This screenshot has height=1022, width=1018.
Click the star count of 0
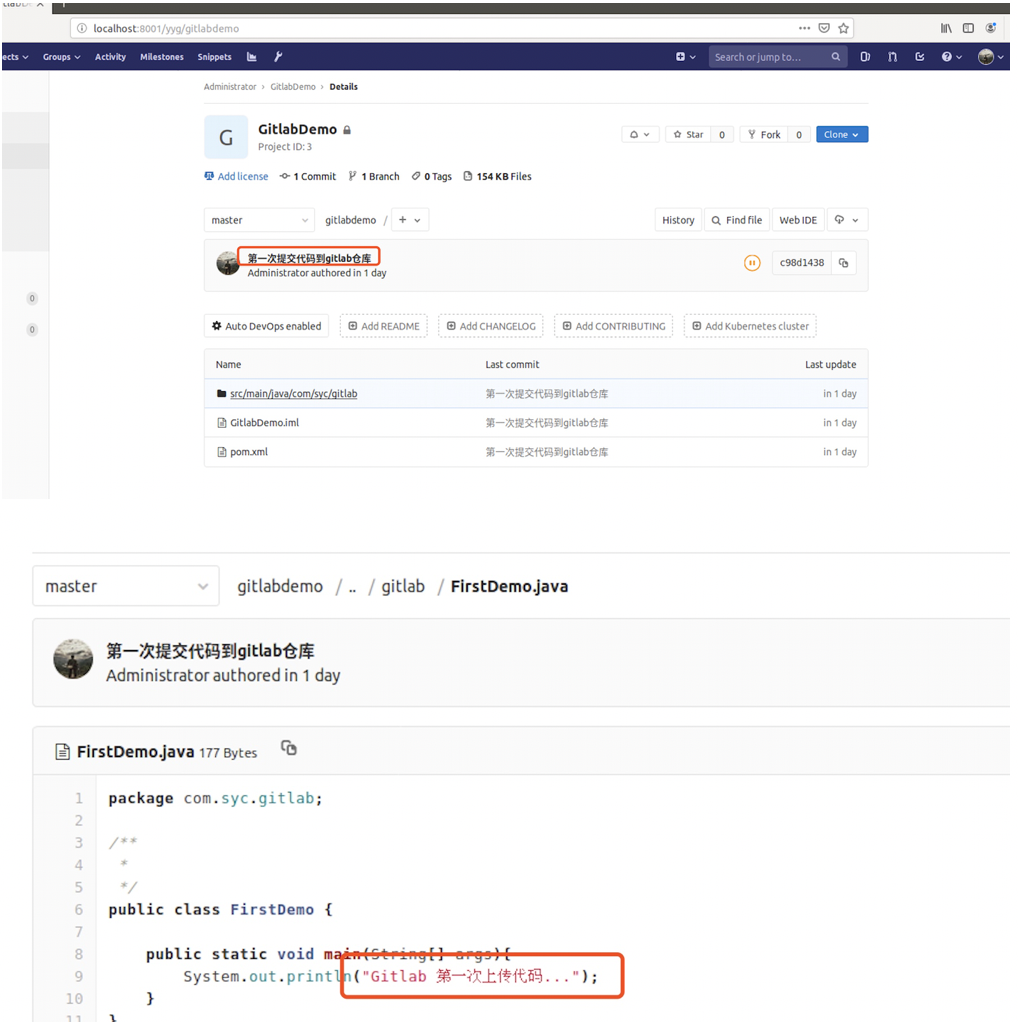(721, 134)
